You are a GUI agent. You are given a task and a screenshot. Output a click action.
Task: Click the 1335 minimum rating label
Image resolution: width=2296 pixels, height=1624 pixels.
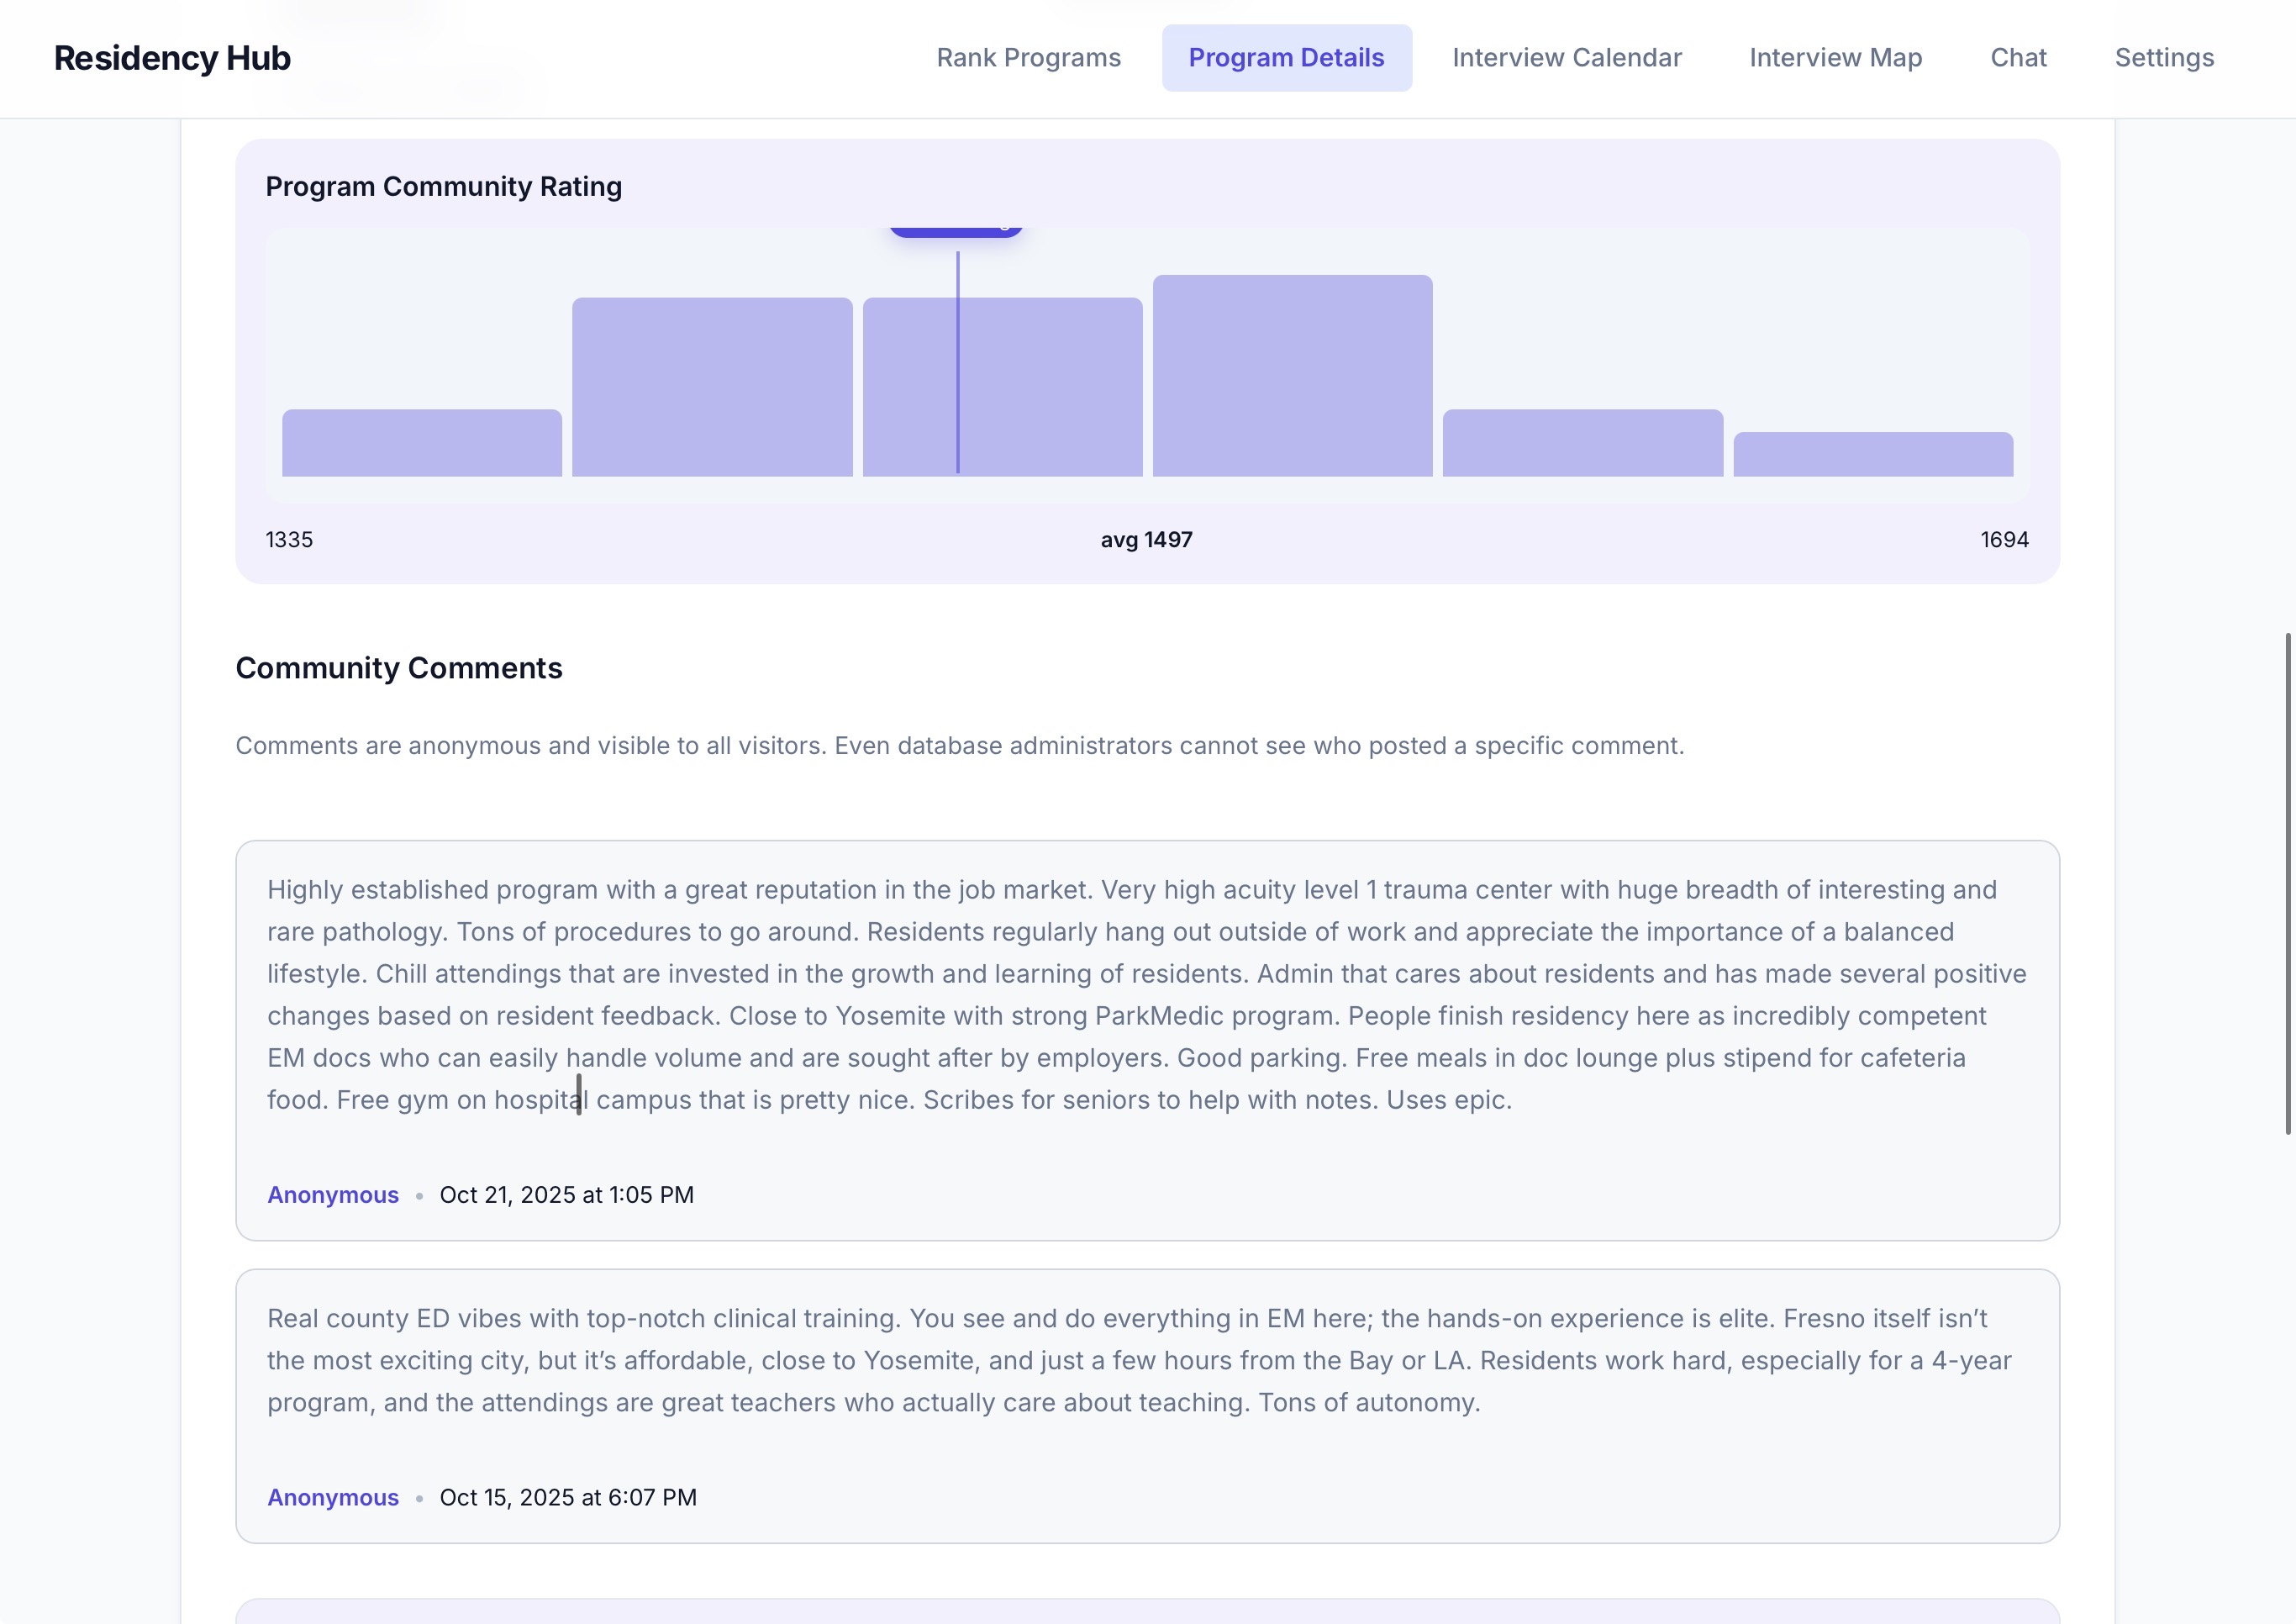288,538
